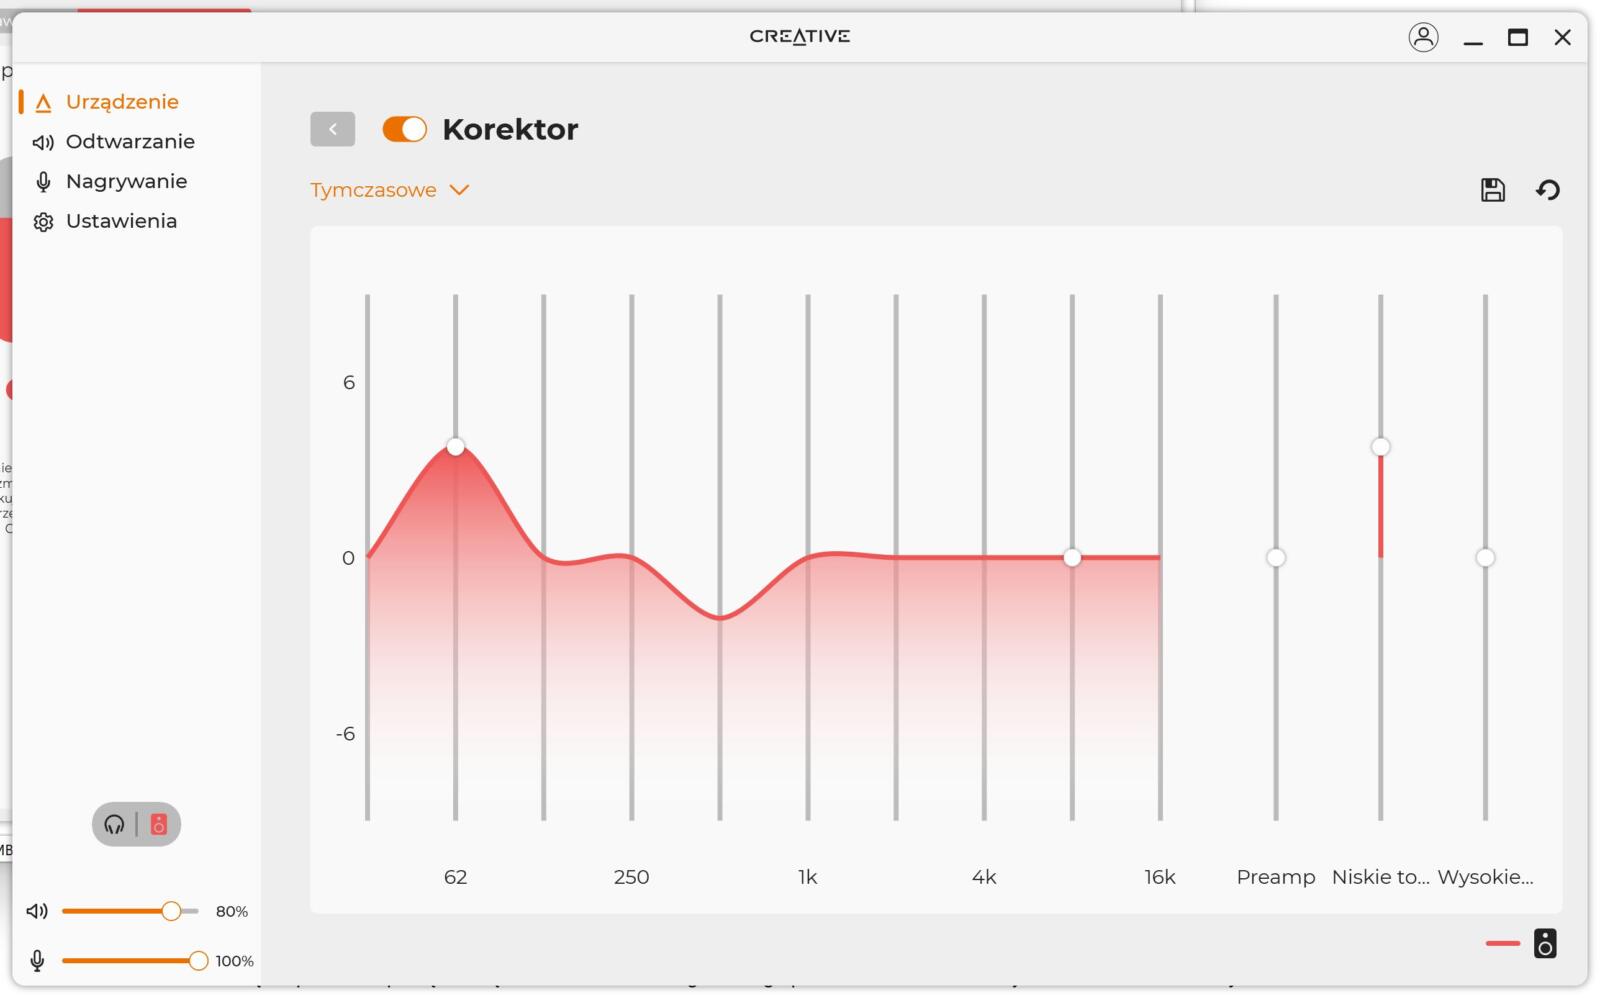
Task: Select headphones output icon in device switcher
Action: click(114, 825)
